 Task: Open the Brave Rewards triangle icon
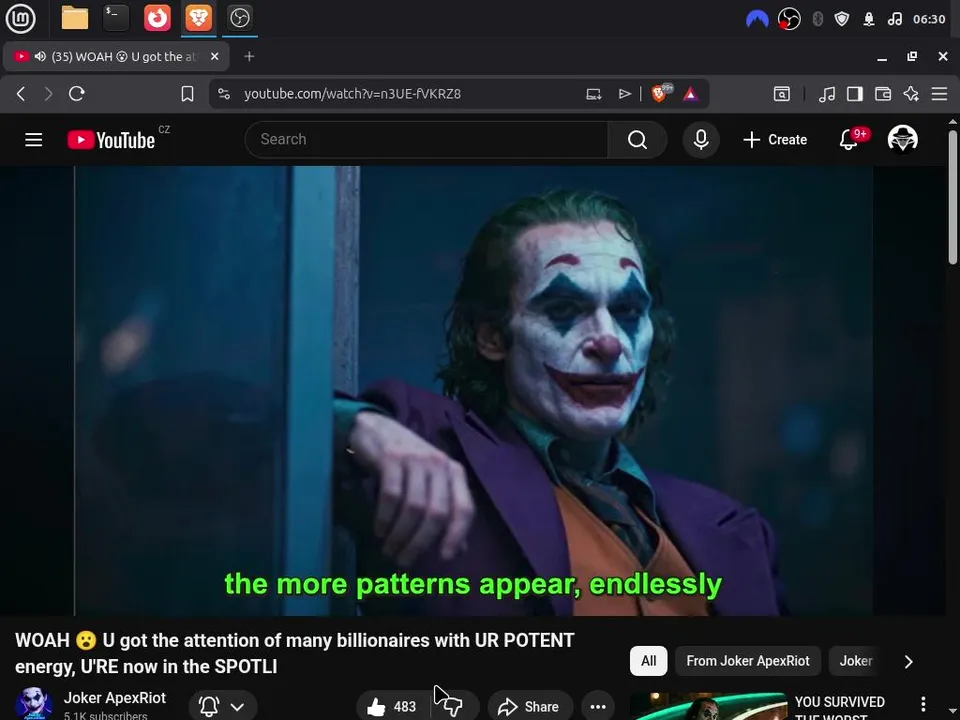coord(691,94)
